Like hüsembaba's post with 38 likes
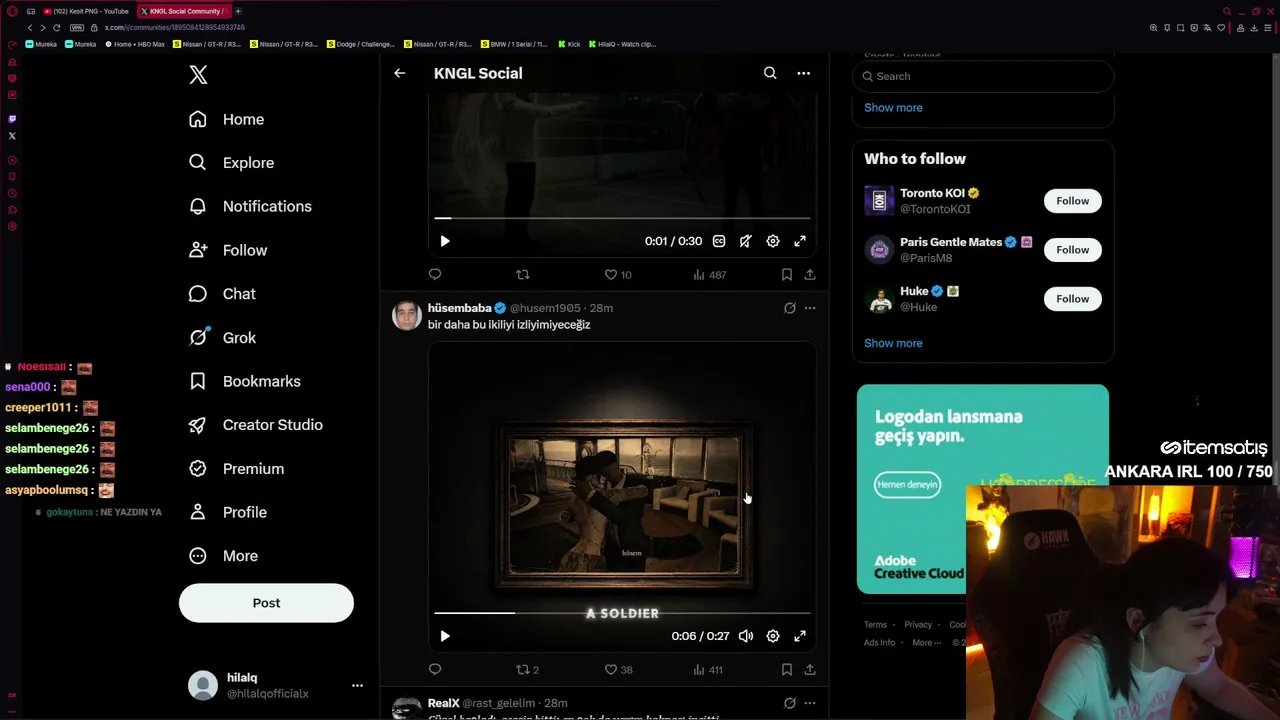The image size is (1280, 720). (x=618, y=669)
